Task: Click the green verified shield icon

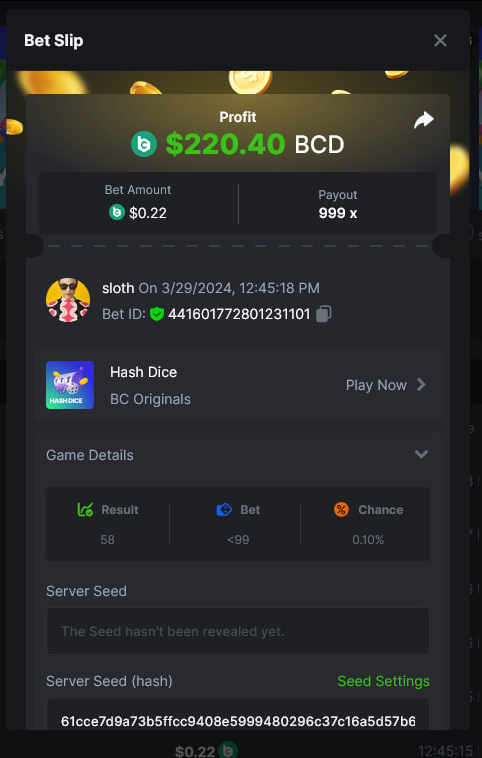Action: [x=157, y=314]
